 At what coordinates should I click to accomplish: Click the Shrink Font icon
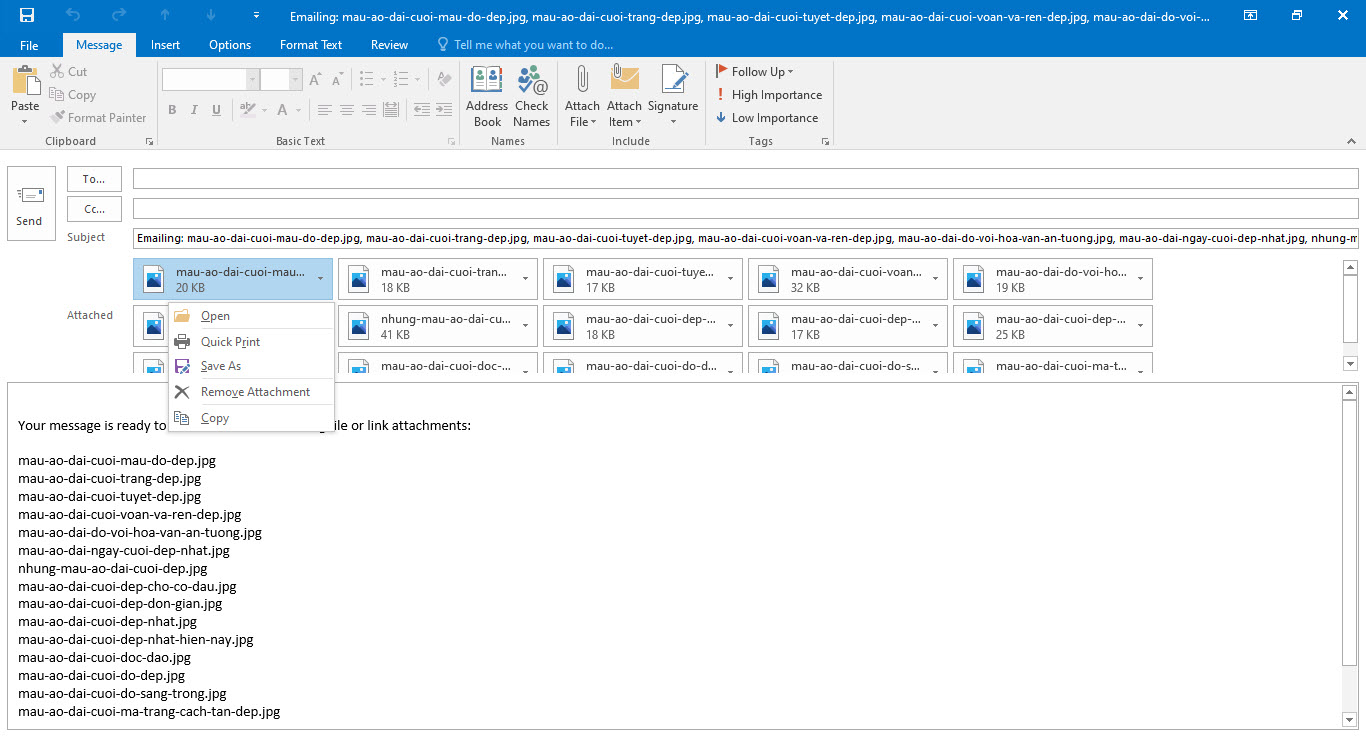(336, 79)
